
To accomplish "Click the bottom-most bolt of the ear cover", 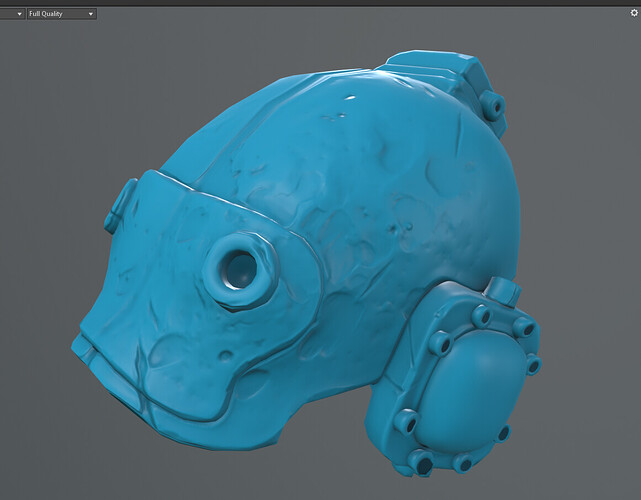I will (x=423, y=463).
